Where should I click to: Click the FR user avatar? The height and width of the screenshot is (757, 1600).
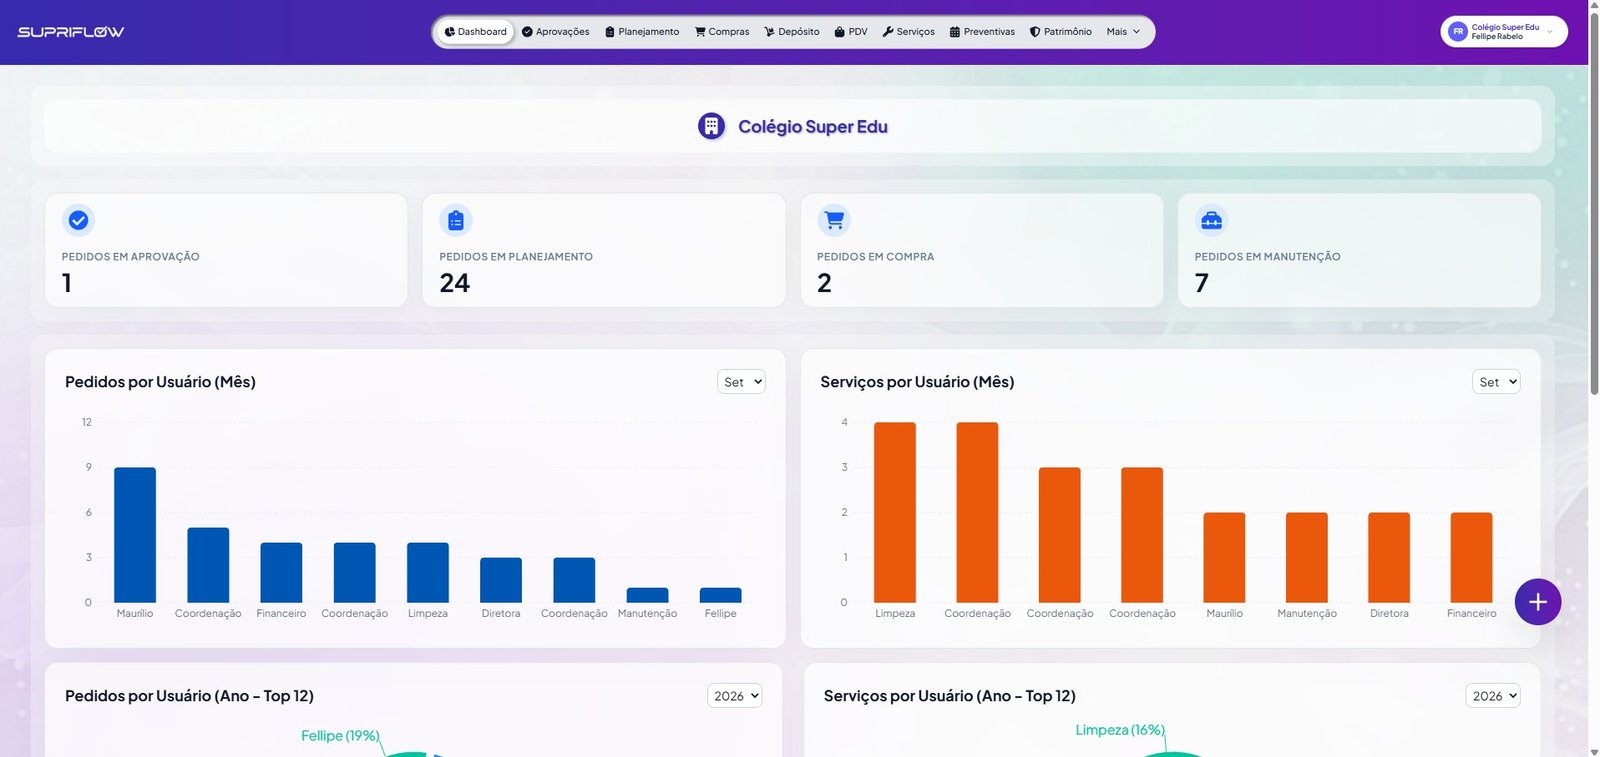click(x=1458, y=32)
